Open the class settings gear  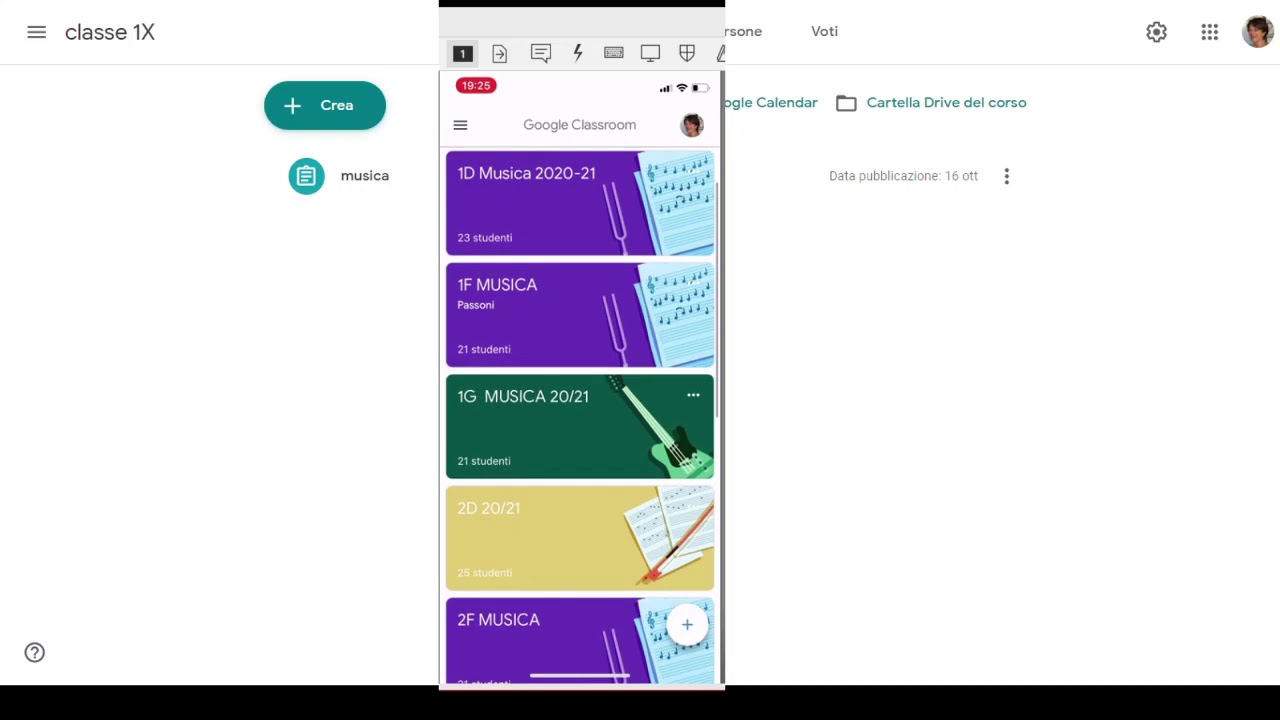tap(1156, 32)
